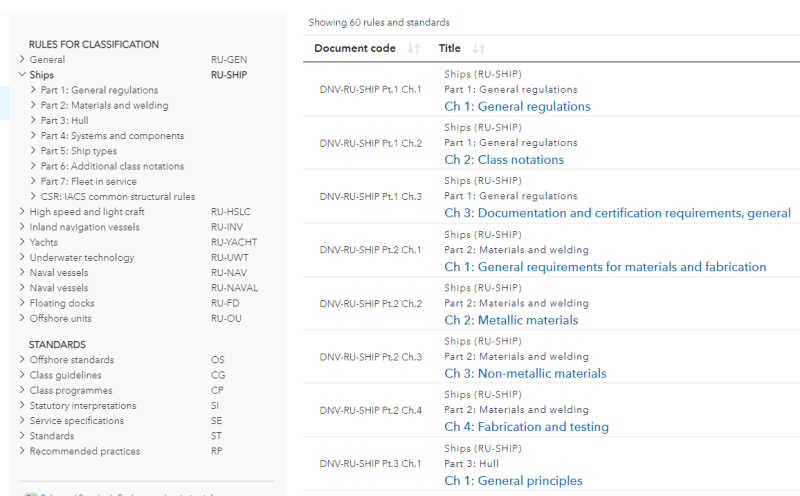Select Yachts tree item label
Screen dimensions: 800x496
43,242
